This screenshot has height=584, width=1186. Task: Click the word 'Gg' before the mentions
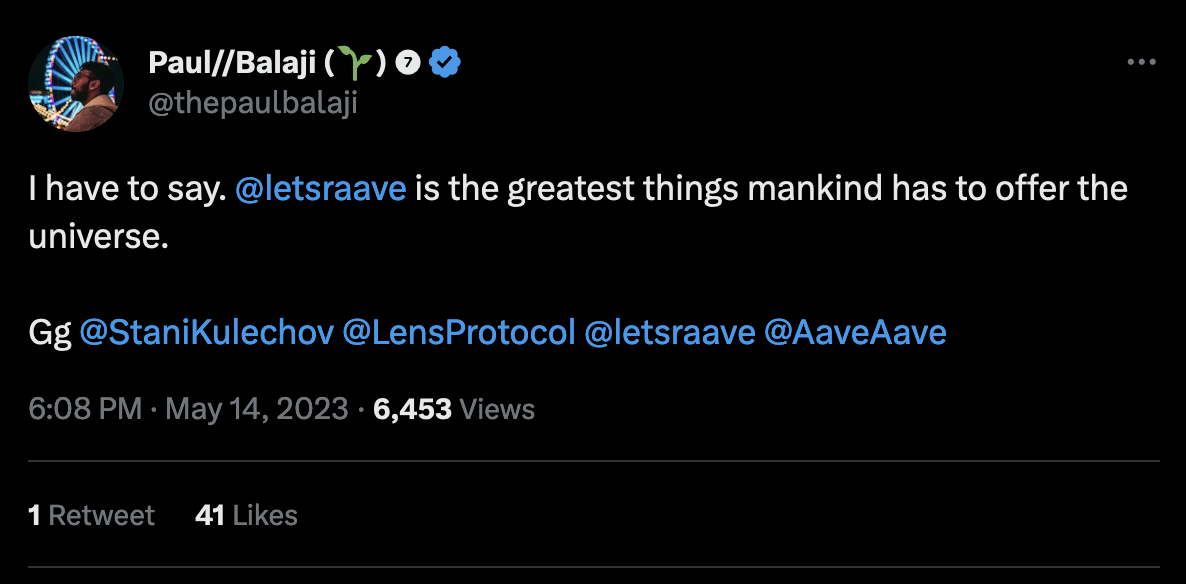click(x=50, y=332)
